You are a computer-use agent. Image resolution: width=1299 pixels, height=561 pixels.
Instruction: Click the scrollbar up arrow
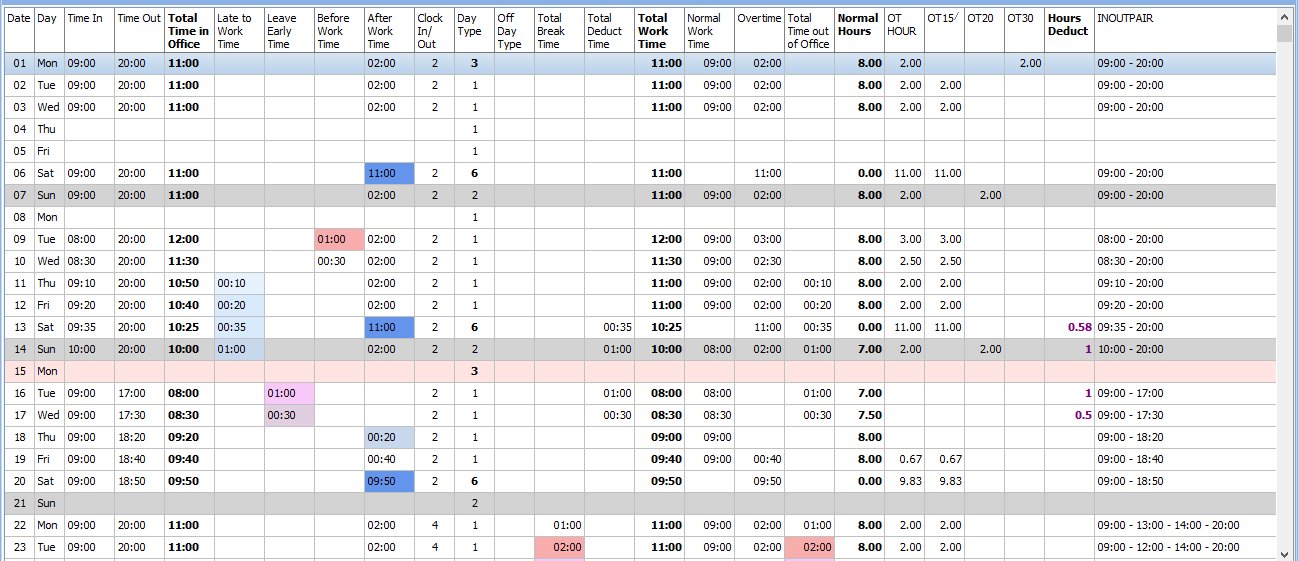[1286, 15]
